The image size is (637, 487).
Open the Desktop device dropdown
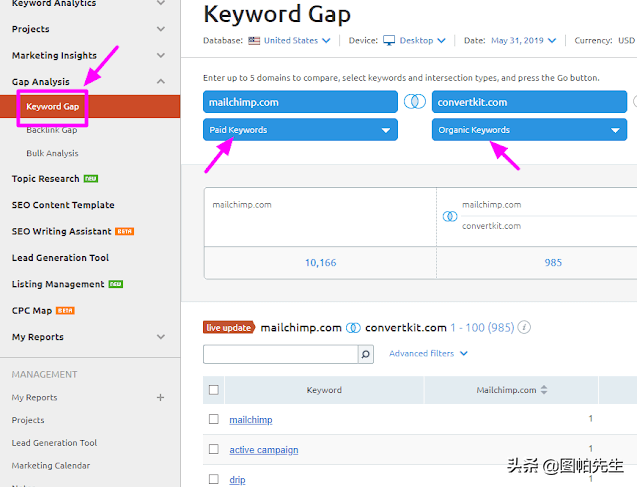point(422,41)
